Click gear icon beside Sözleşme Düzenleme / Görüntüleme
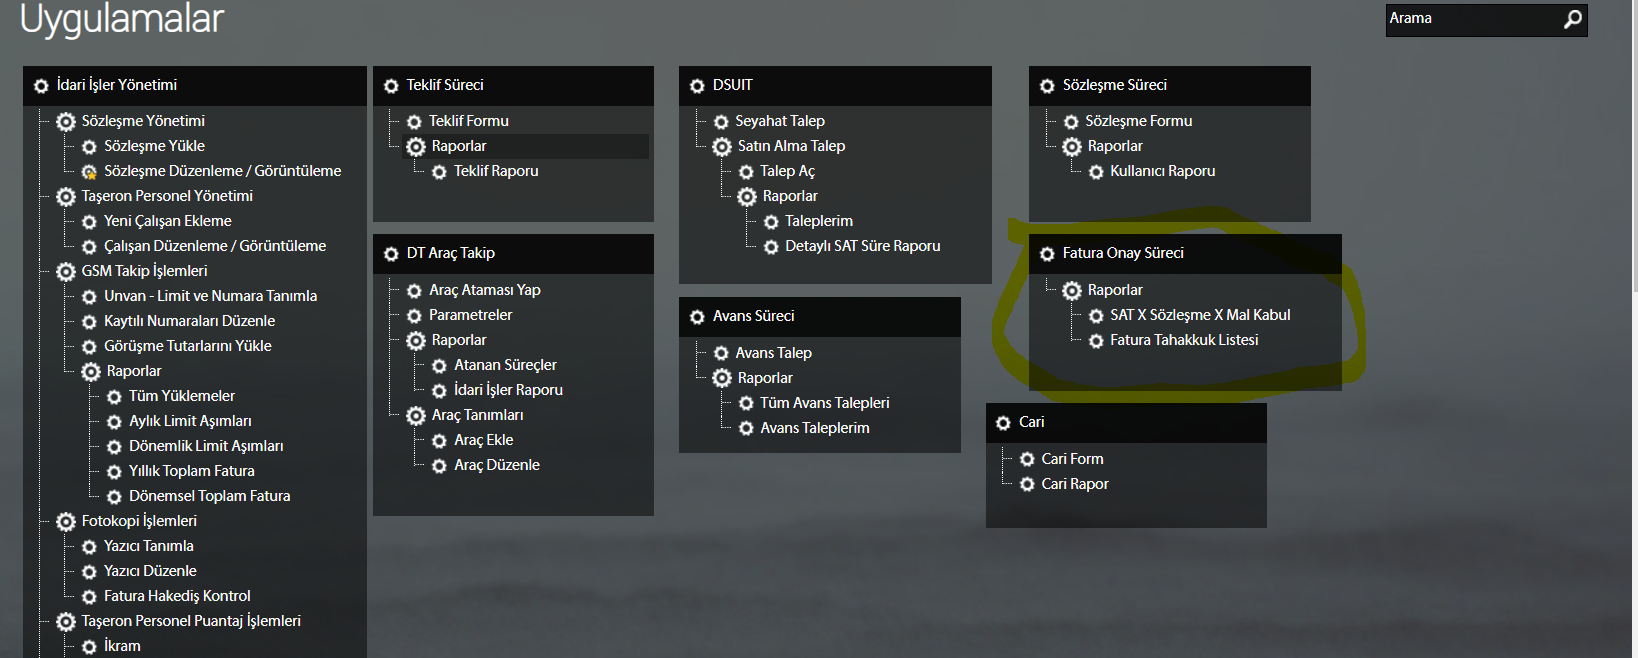 point(89,172)
